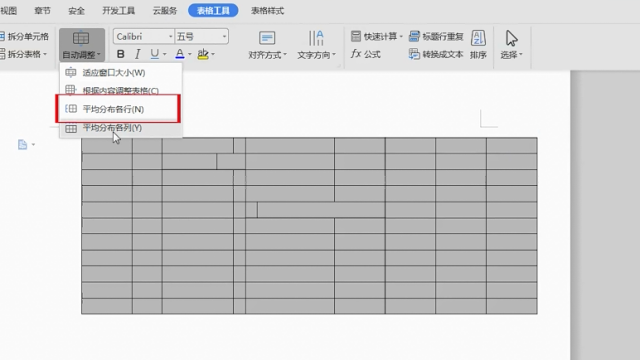Click 排序 sort button
This screenshot has width=640, height=360.
[x=478, y=45]
